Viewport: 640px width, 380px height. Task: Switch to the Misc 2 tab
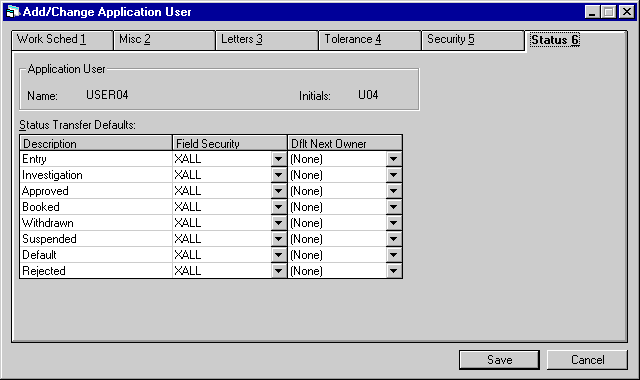[x=164, y=40]
